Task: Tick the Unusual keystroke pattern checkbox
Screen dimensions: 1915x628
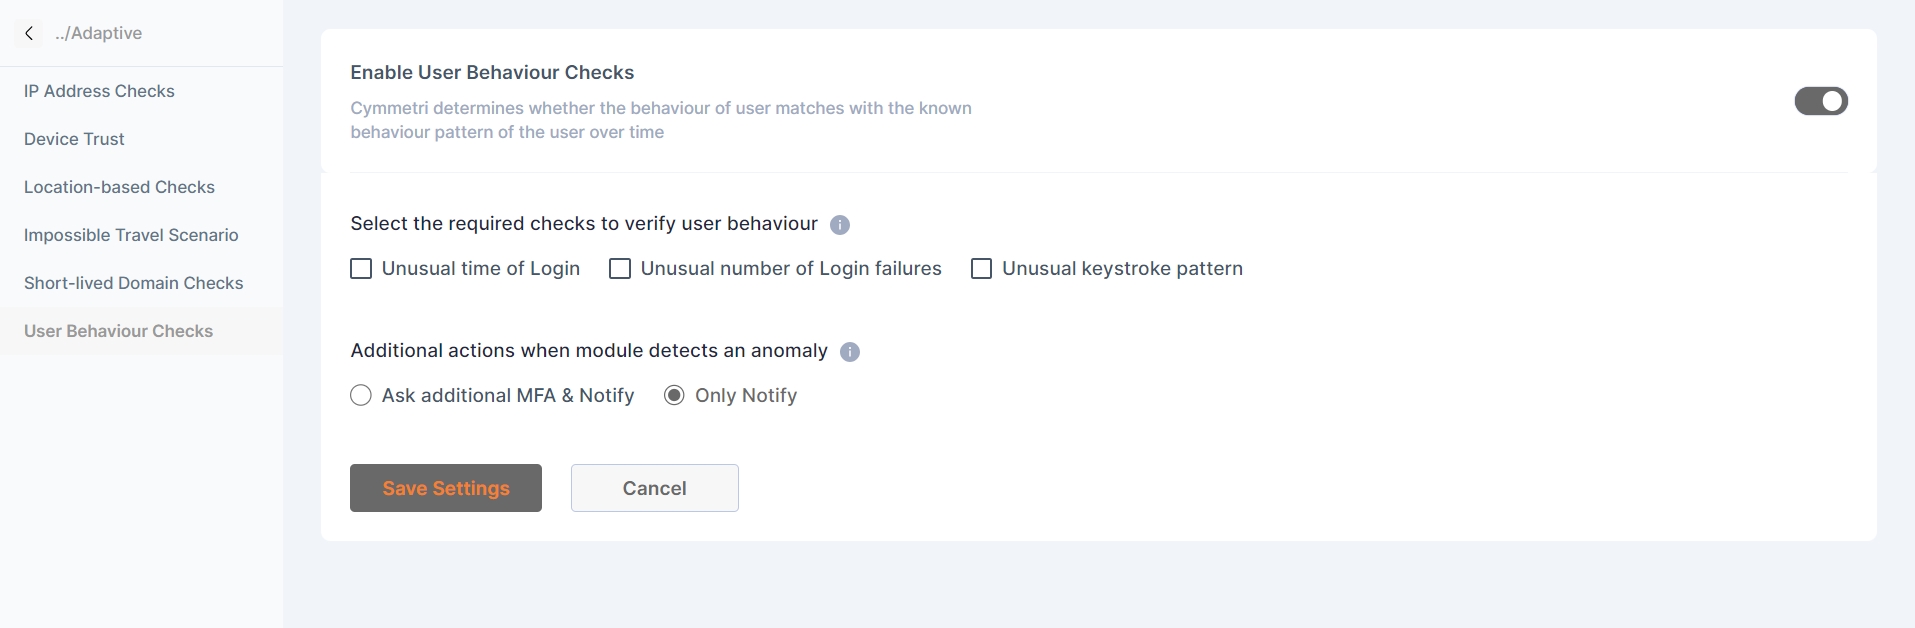Action: pyautogui.click(x=982, y=269)
